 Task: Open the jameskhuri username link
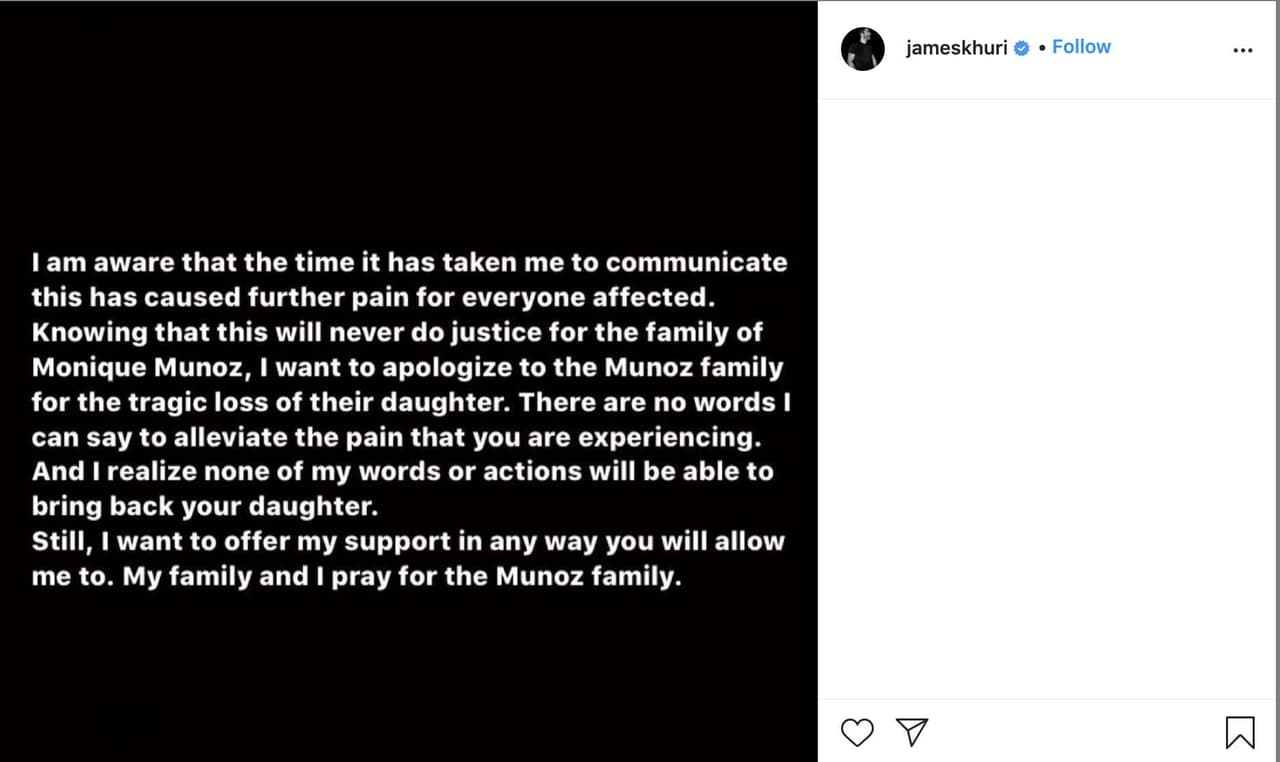tap(956, 48)
